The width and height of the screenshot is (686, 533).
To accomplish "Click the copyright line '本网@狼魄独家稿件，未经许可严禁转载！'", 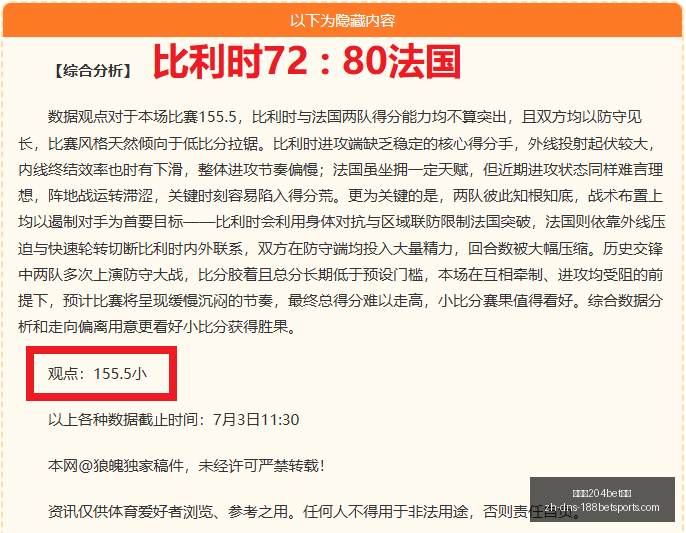I will (187, 466).
